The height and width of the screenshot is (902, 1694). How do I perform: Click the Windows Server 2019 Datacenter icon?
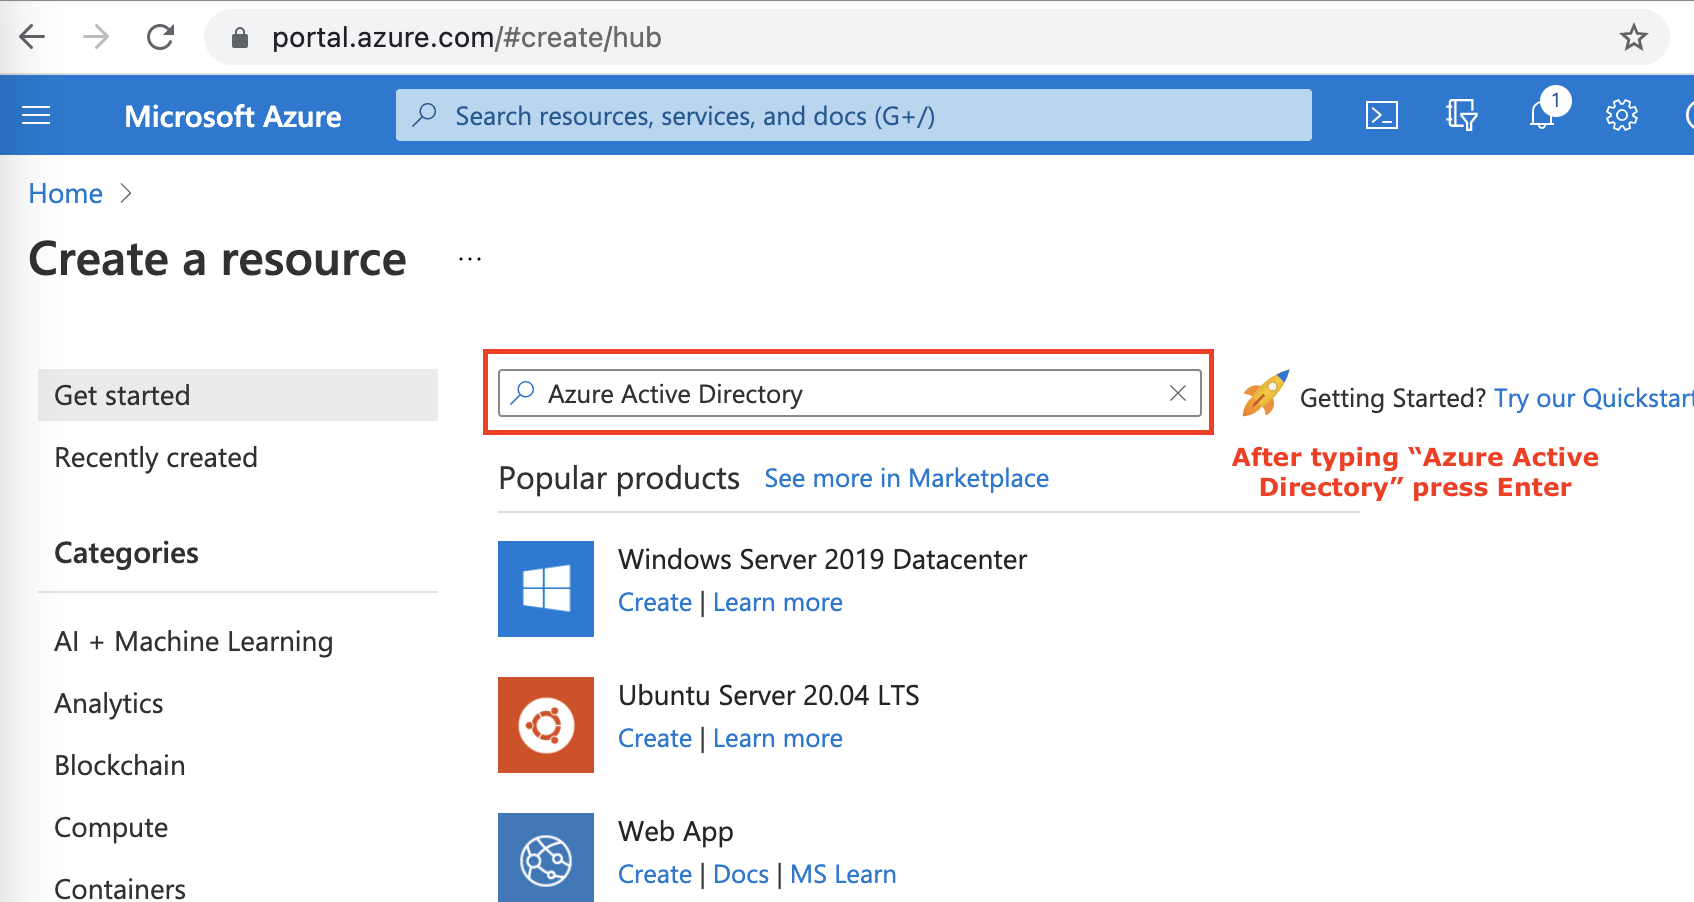pos(546,589)
